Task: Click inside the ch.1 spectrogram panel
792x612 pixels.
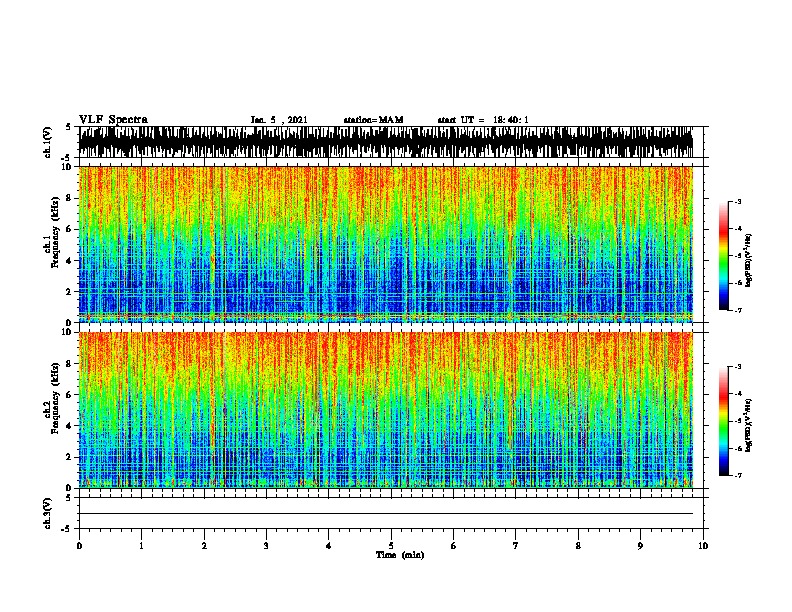Action: 386,244
